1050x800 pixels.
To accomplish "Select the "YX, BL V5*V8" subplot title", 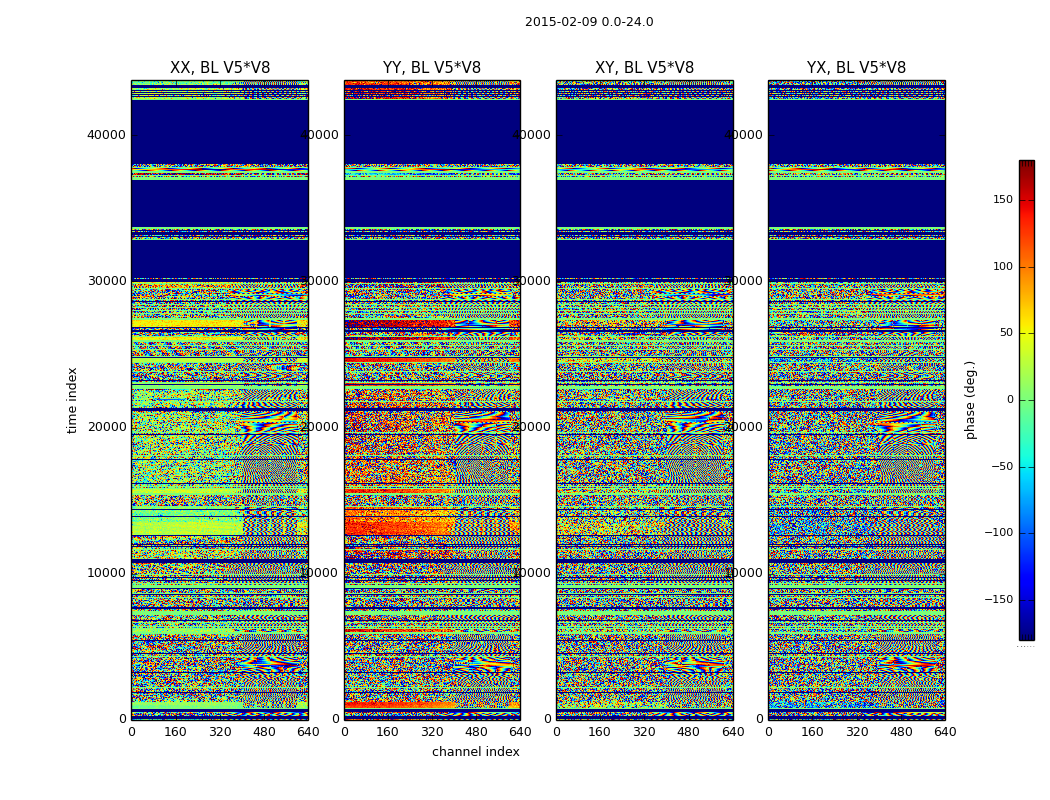I will 856,68.
